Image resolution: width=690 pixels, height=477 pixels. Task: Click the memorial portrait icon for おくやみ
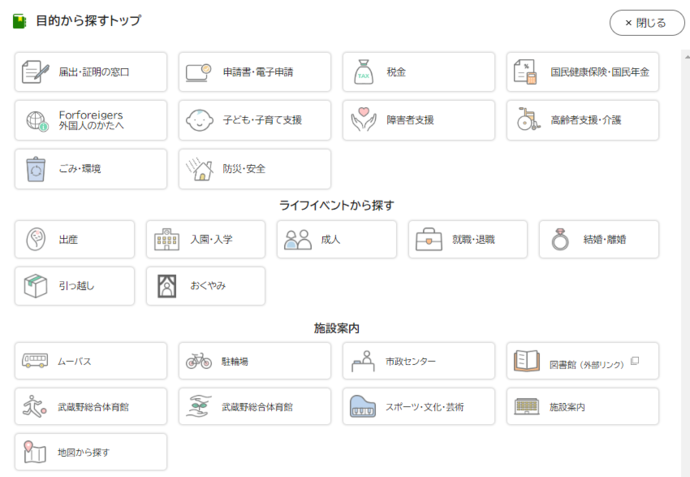[167, 286]
